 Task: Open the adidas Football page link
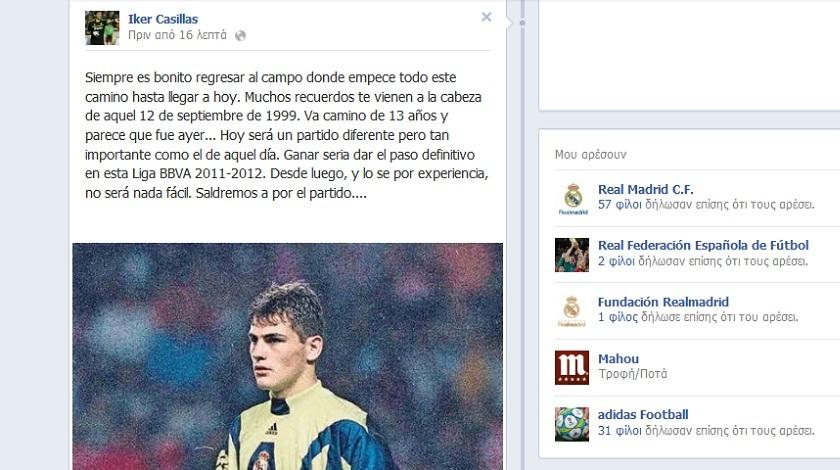[x=643, y=415]
